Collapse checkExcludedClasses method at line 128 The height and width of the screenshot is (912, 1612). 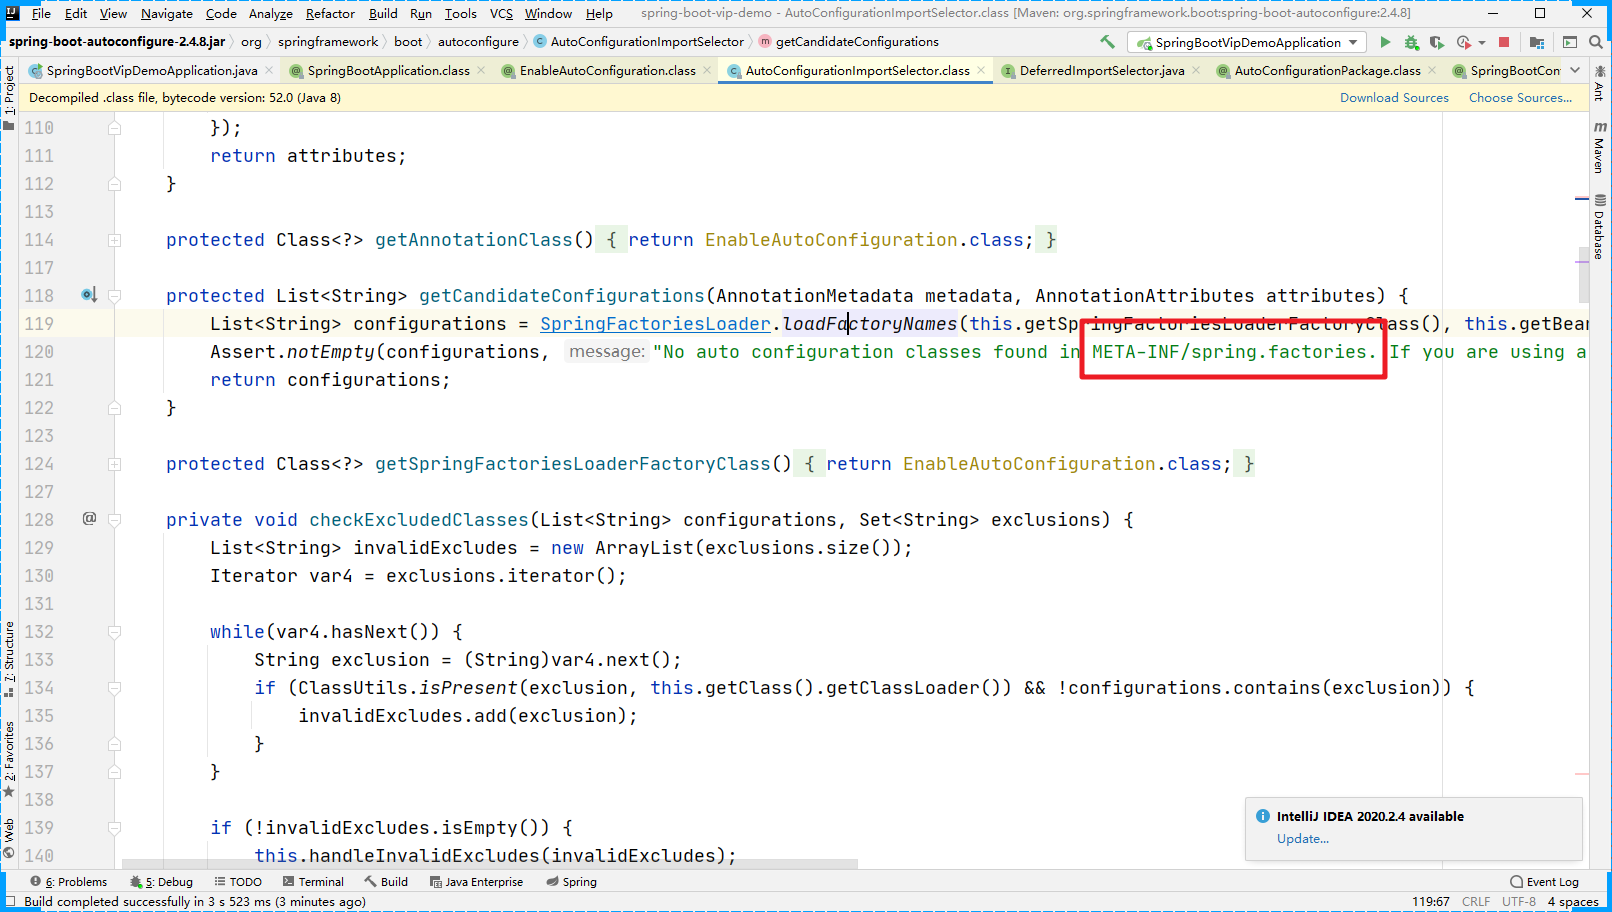coord(114,520)
